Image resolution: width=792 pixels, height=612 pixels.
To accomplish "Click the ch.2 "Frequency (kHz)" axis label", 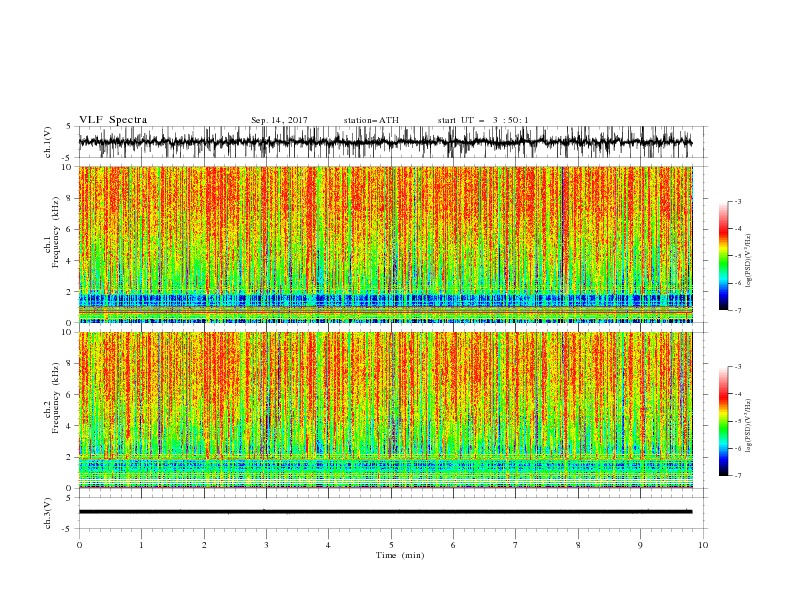I will [x=56, y=398].
